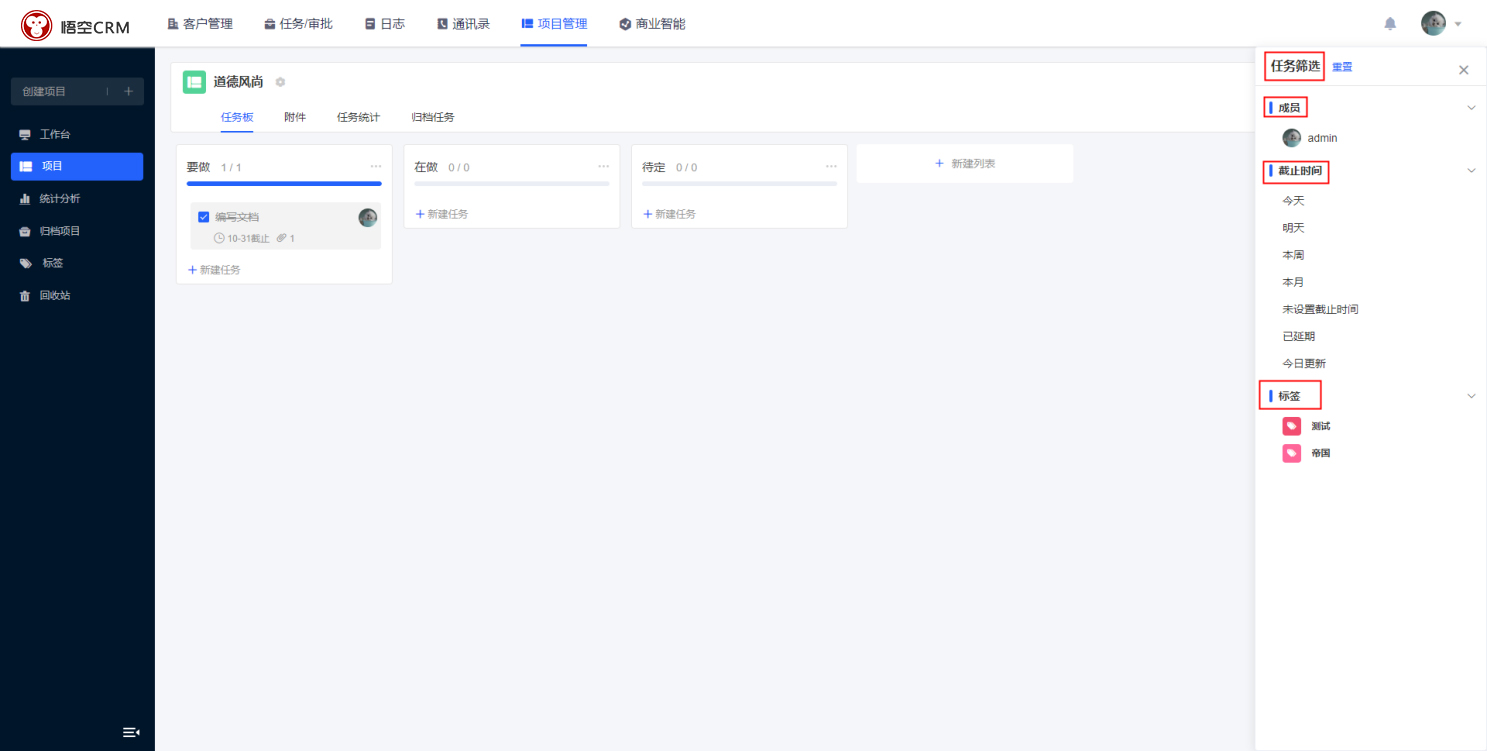This screenshot has height=751, width=1487.
Task: Uncheck the 编写文档 task checkbox
Action: (204, 217)
